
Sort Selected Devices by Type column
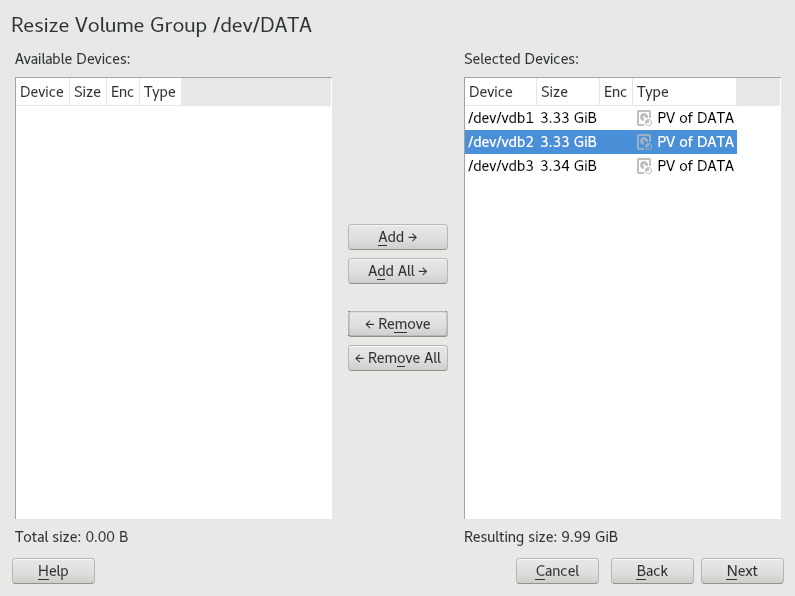[x=684, y=92]
